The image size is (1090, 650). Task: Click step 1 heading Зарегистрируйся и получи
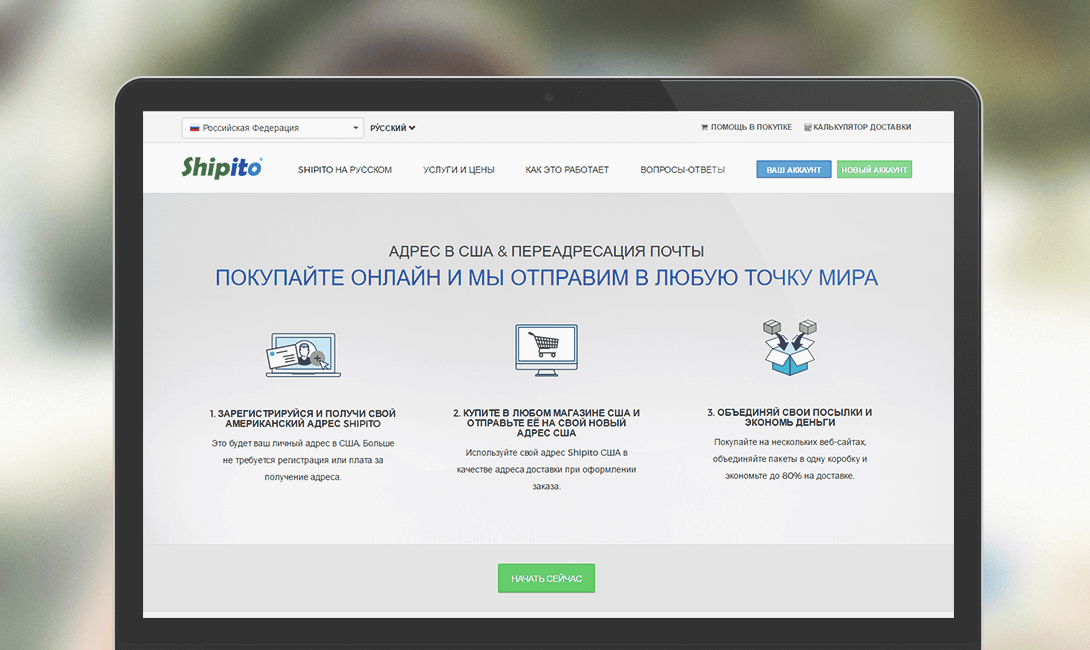pyautogui.click(x=303, y=419)
